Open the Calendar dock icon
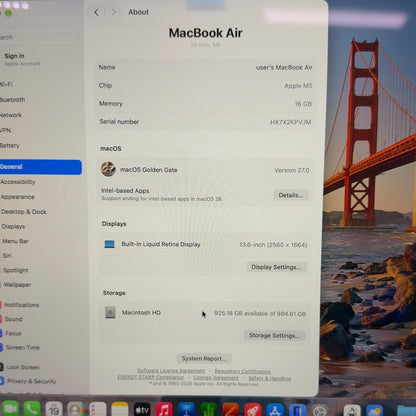The width and height of the screenshot is (416, 416). tap(54, 409)
